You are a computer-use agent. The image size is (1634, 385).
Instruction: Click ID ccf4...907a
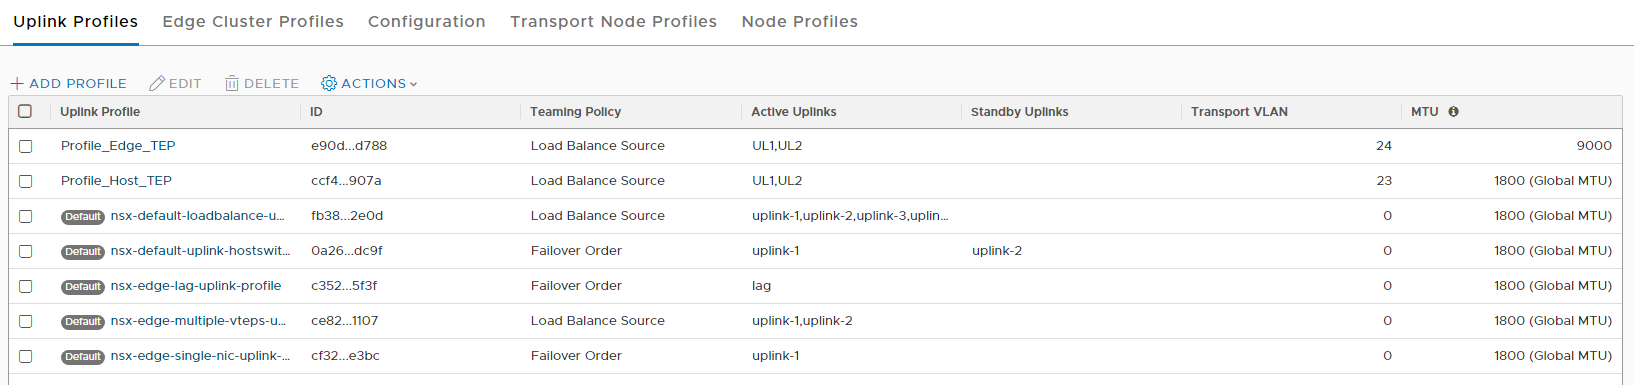[346, 181]
